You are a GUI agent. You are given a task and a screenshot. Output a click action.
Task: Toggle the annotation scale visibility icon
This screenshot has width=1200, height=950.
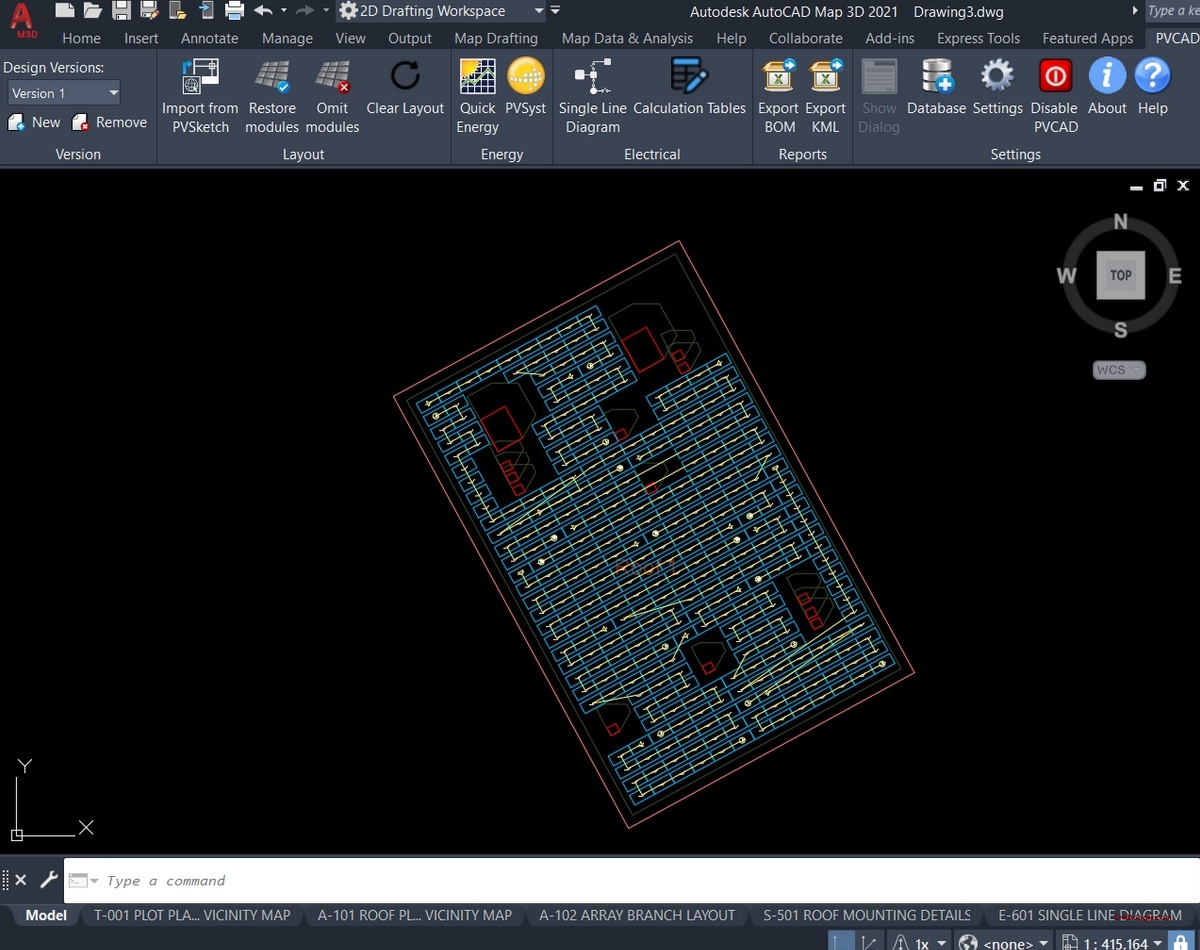903,941
